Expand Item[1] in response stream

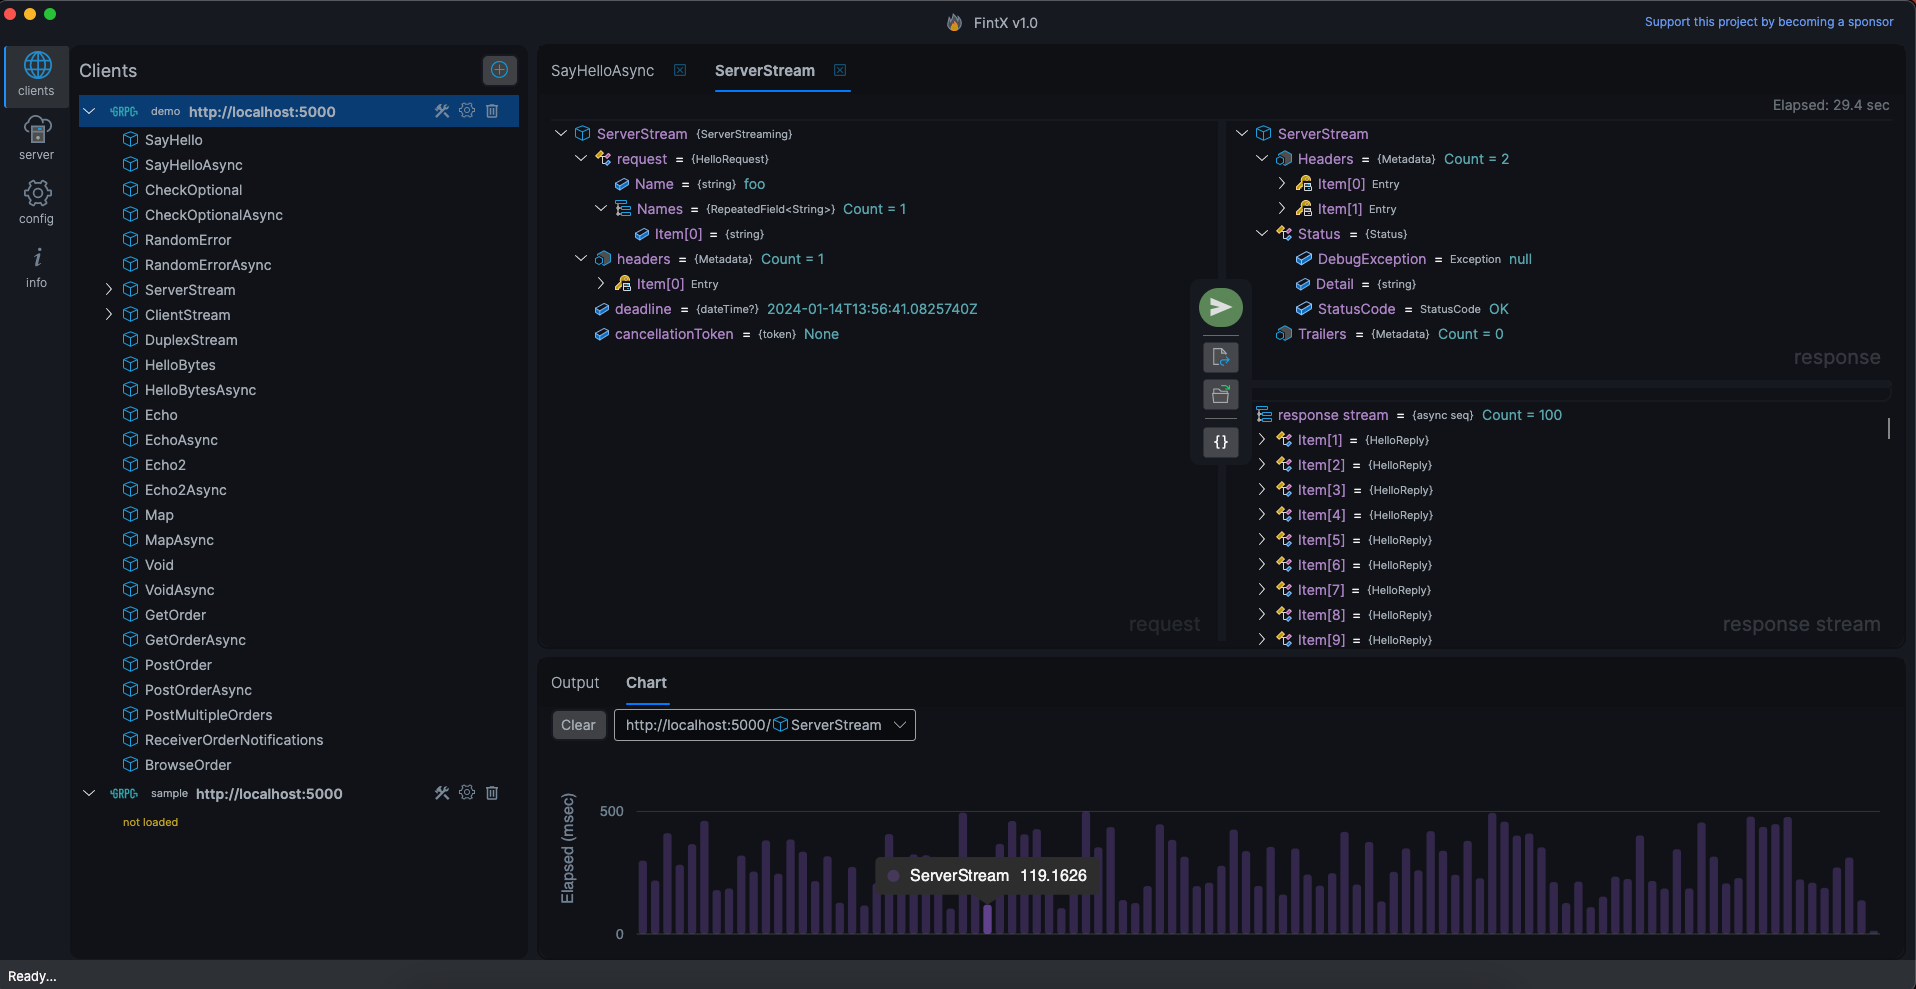pos(1262,440)
